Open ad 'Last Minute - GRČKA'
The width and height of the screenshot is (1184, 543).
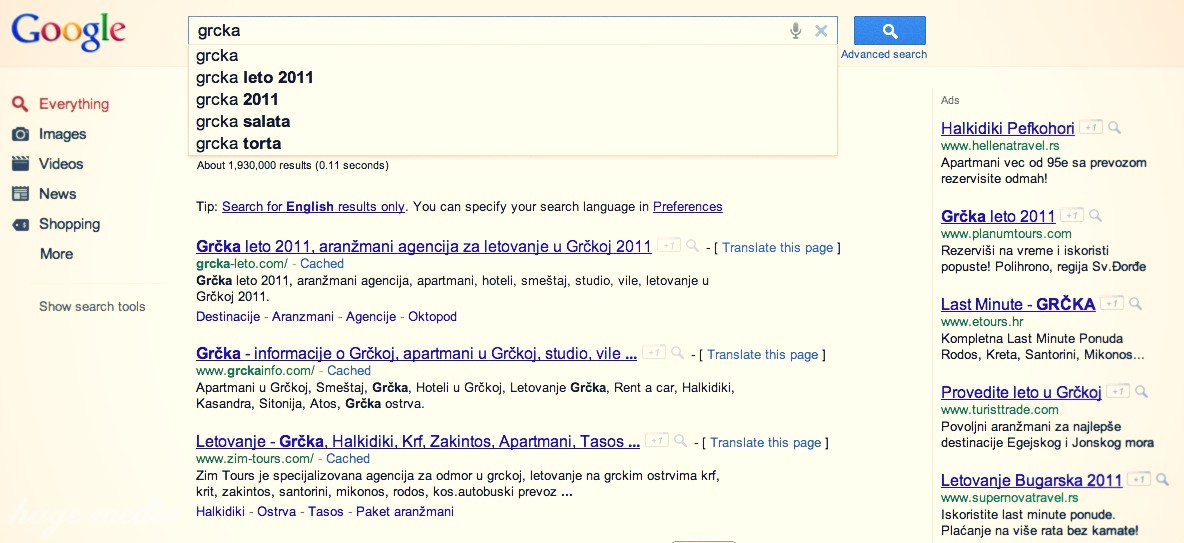[1018, 304]
